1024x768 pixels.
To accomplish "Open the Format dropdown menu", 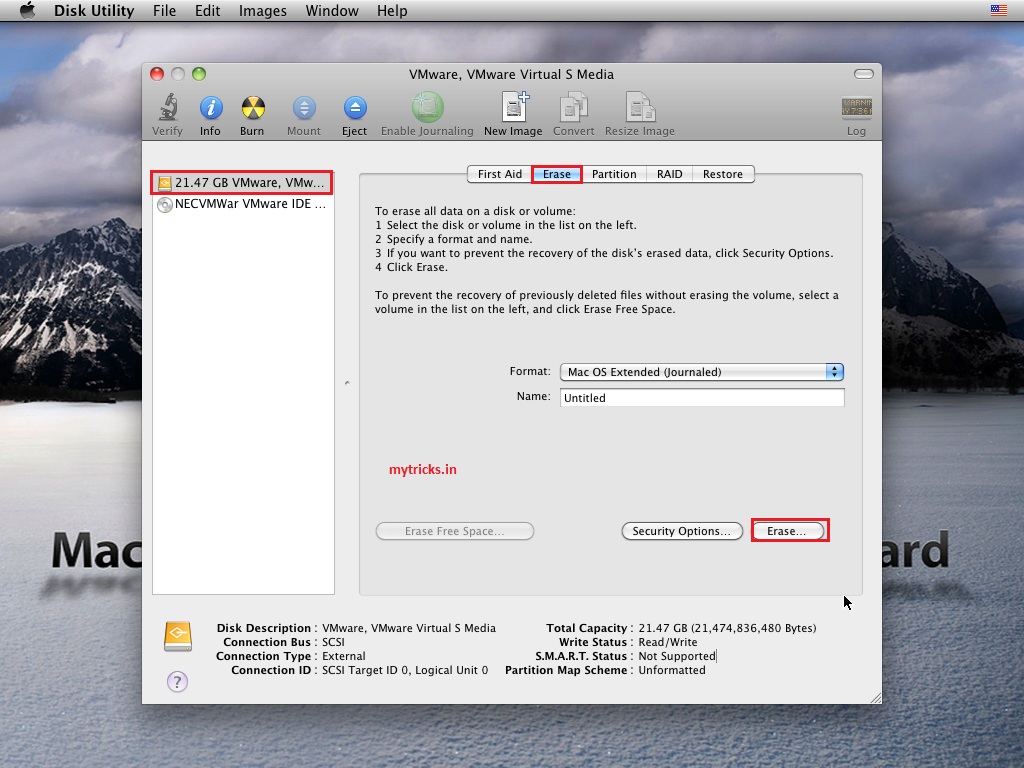I will point(702,372).
